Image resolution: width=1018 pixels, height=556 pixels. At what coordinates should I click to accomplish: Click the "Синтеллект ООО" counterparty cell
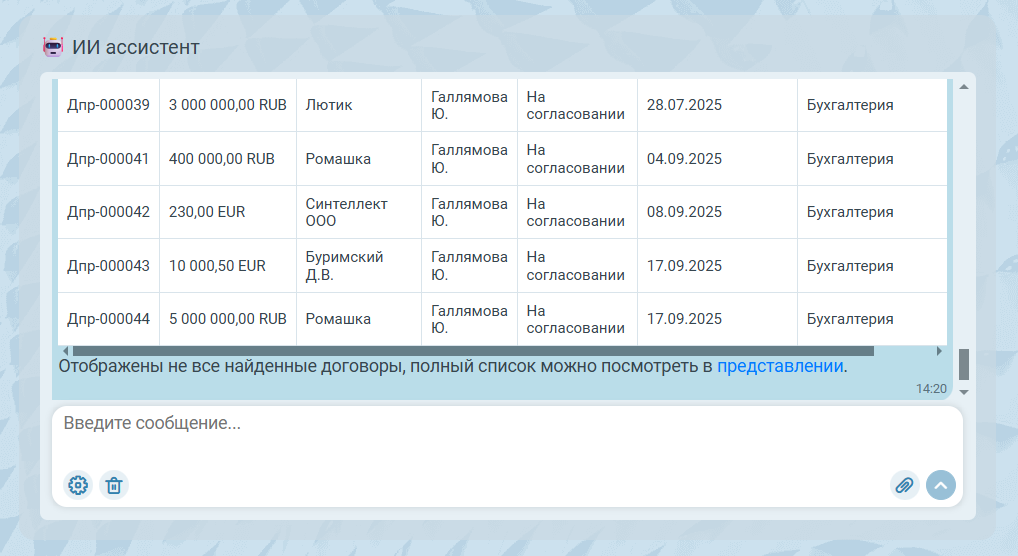coord(346,212)
